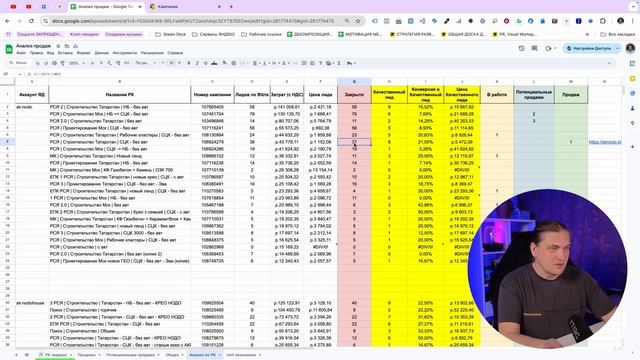Open the Вставка menu
This screenshot has height=360, width=640.
pos(65,53)
